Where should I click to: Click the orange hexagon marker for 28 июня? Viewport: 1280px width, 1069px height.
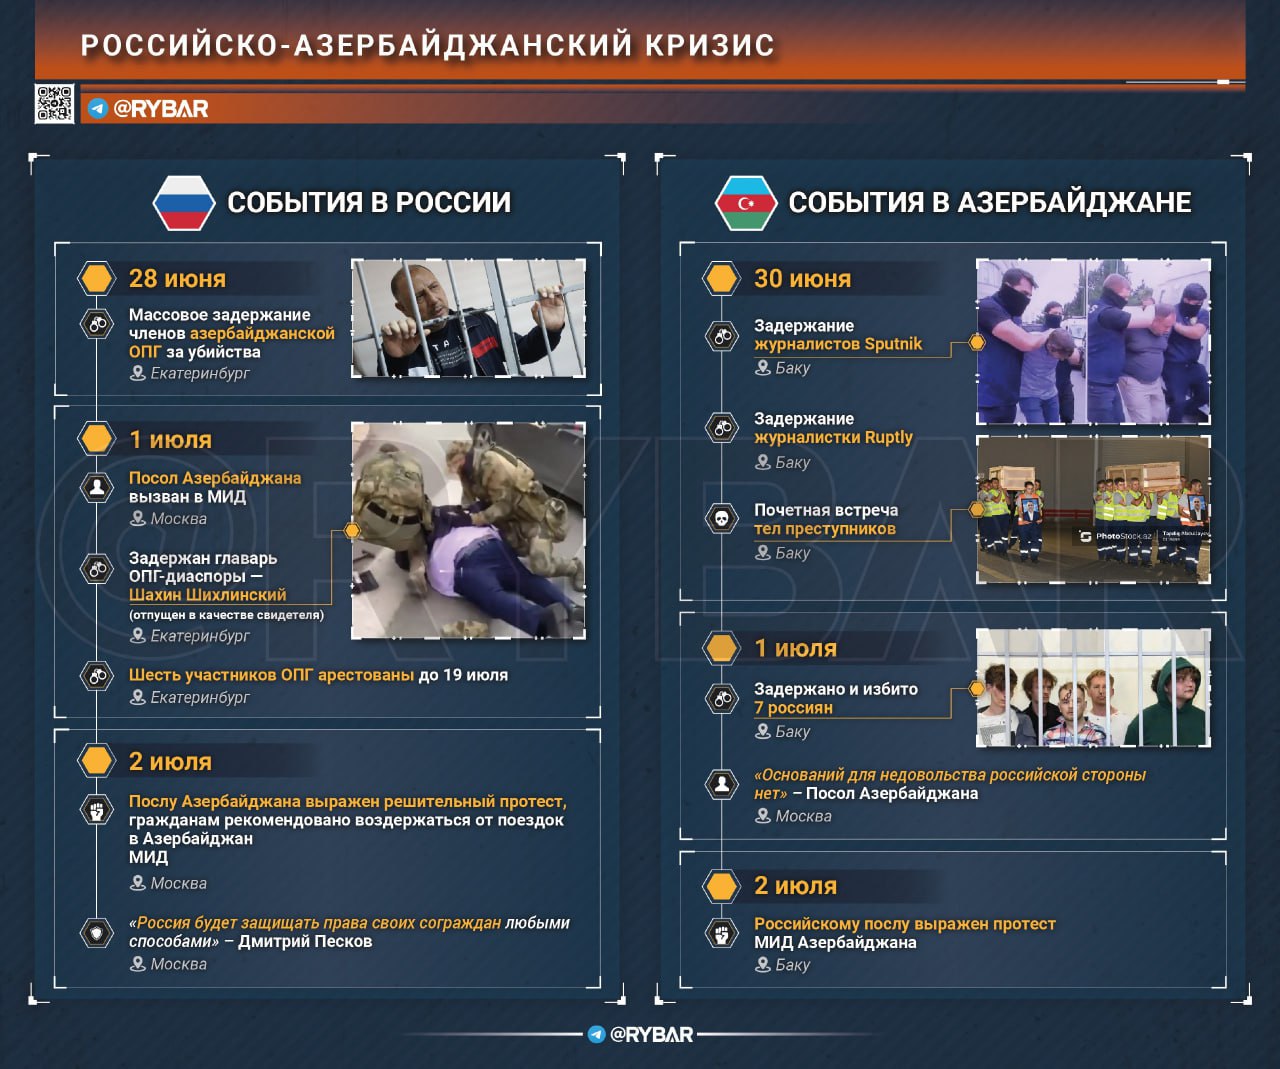point(97,278)
